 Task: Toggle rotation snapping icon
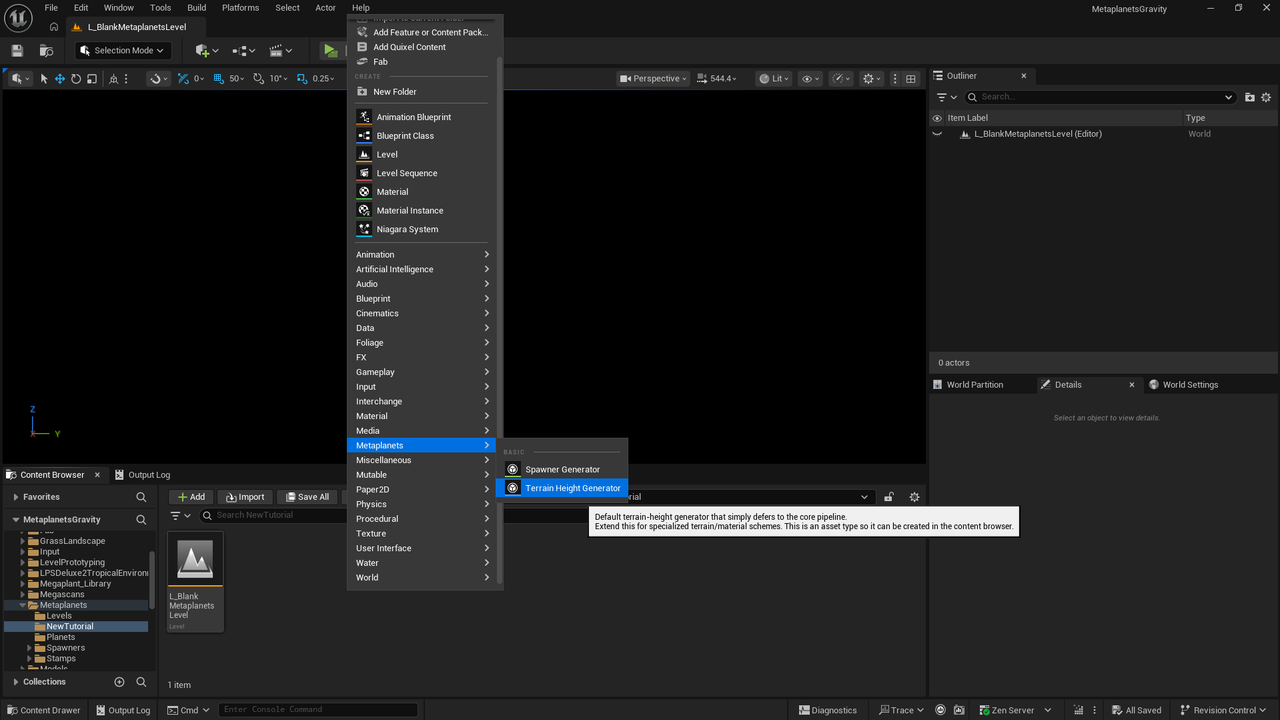coord(259,79)
